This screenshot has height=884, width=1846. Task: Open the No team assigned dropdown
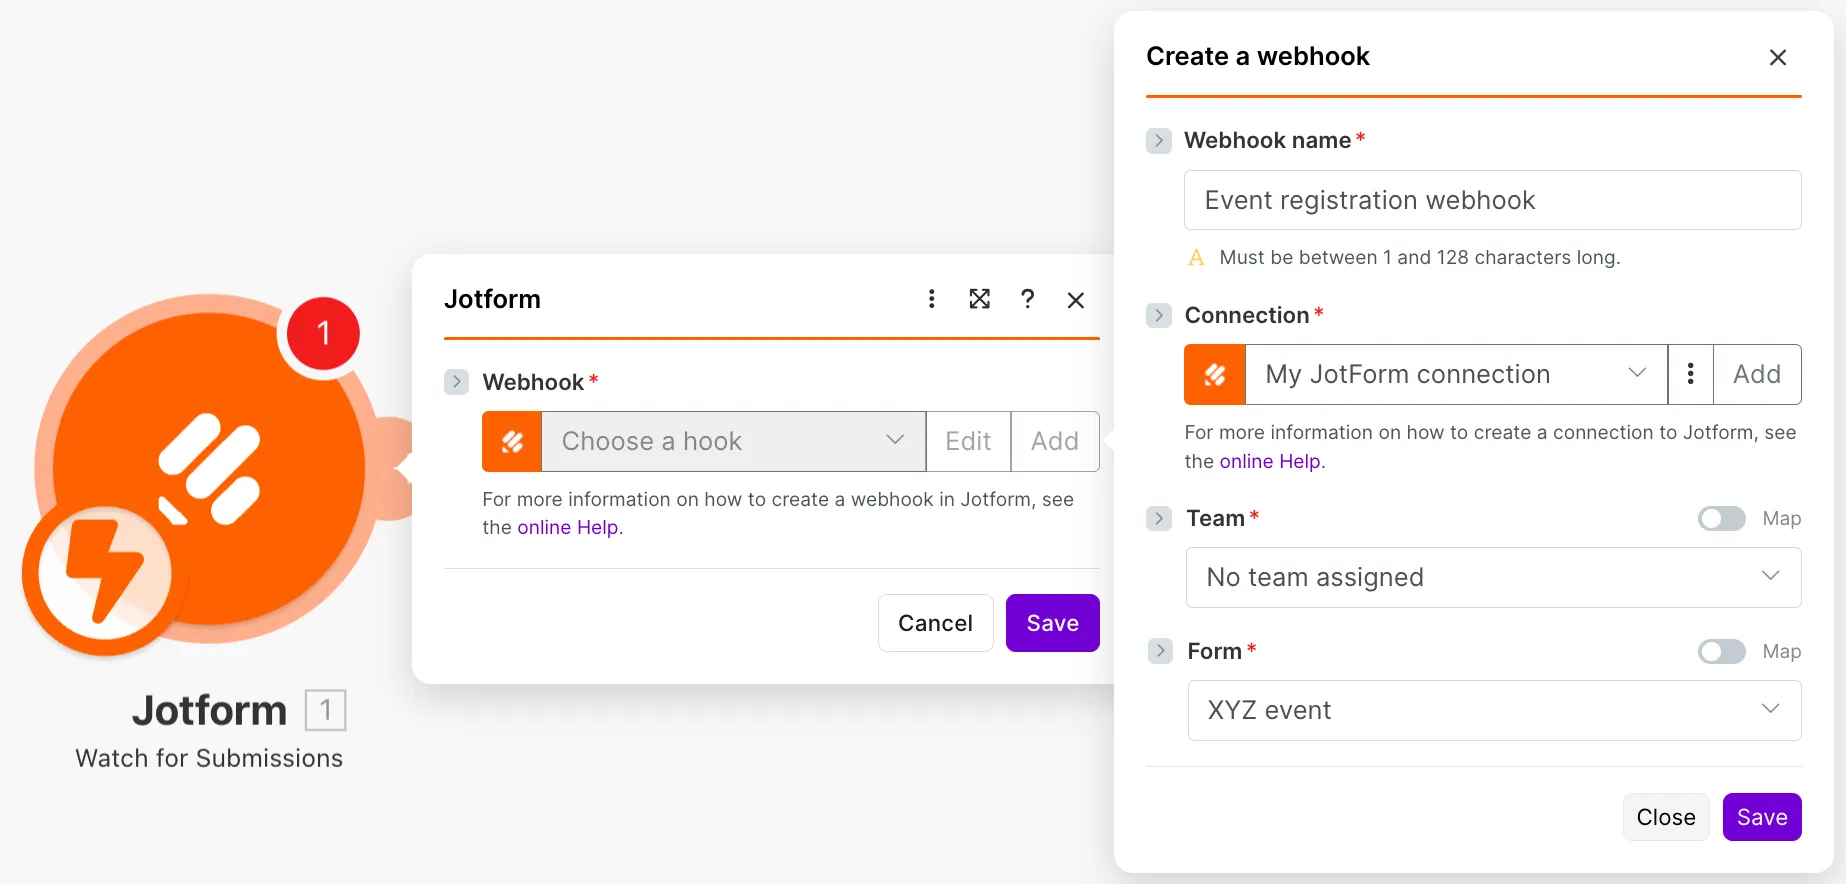click(1493, 577)
